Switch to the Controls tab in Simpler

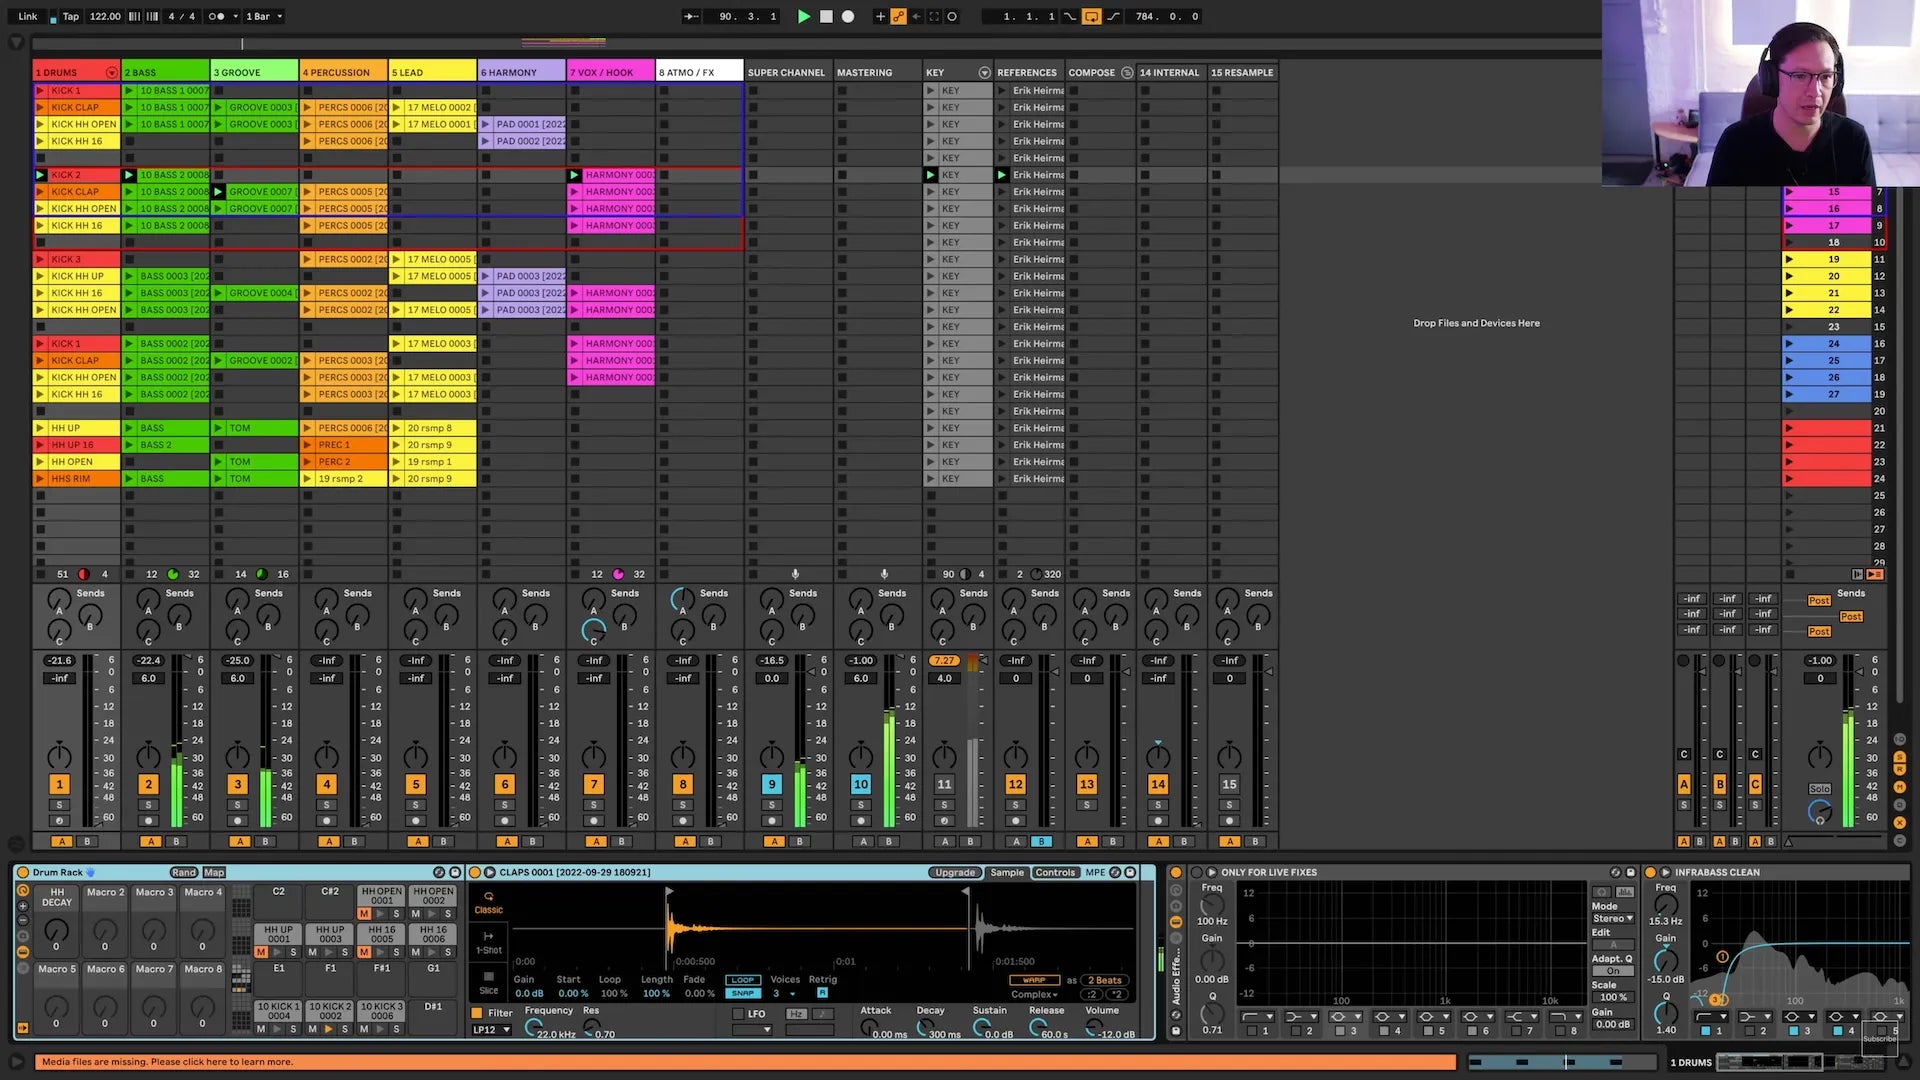point(1055,872)
